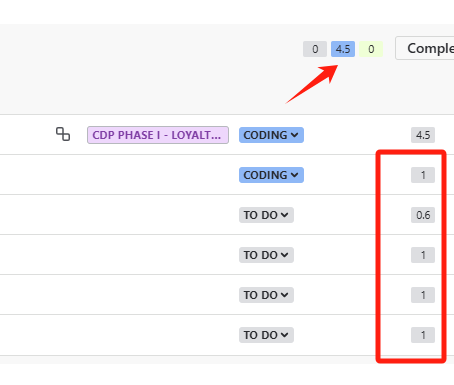454x385 pixels.
Task: Select the 0.6 estimate value
Action: 423,215
